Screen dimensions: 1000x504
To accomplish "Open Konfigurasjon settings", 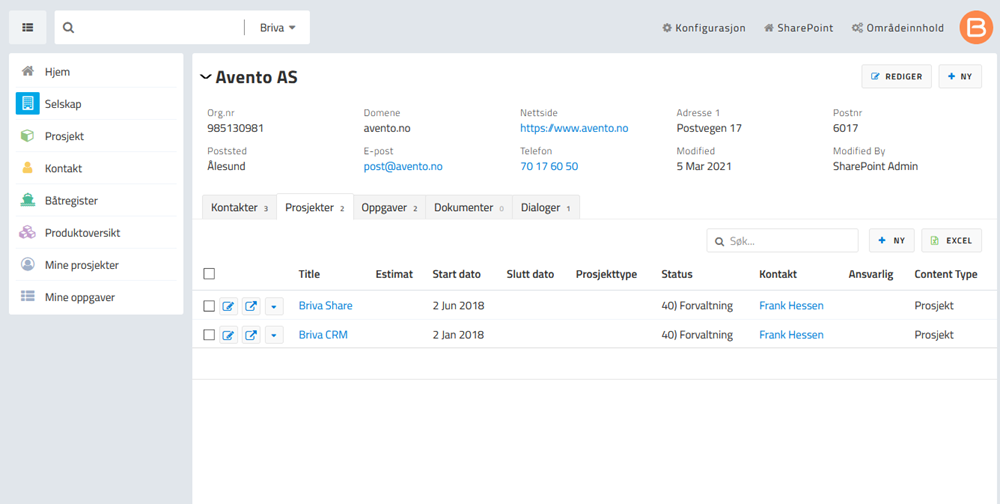I will 703,28.
